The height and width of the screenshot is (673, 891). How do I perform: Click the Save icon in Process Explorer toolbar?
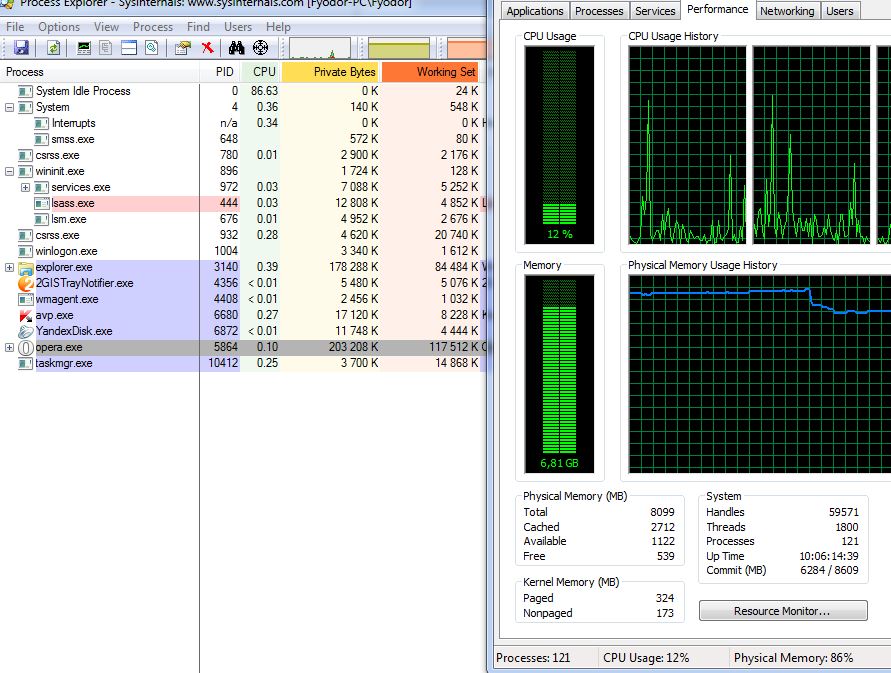coord(22,48)
